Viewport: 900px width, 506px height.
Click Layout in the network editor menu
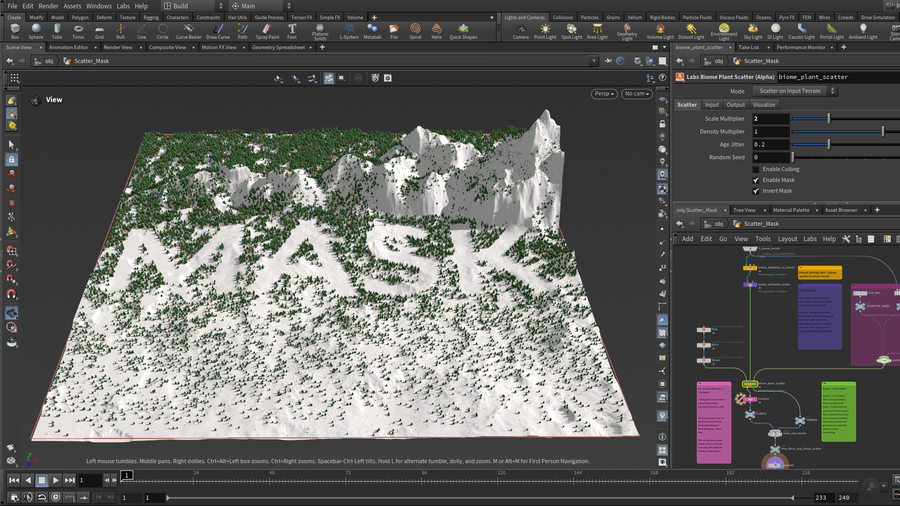787,239
